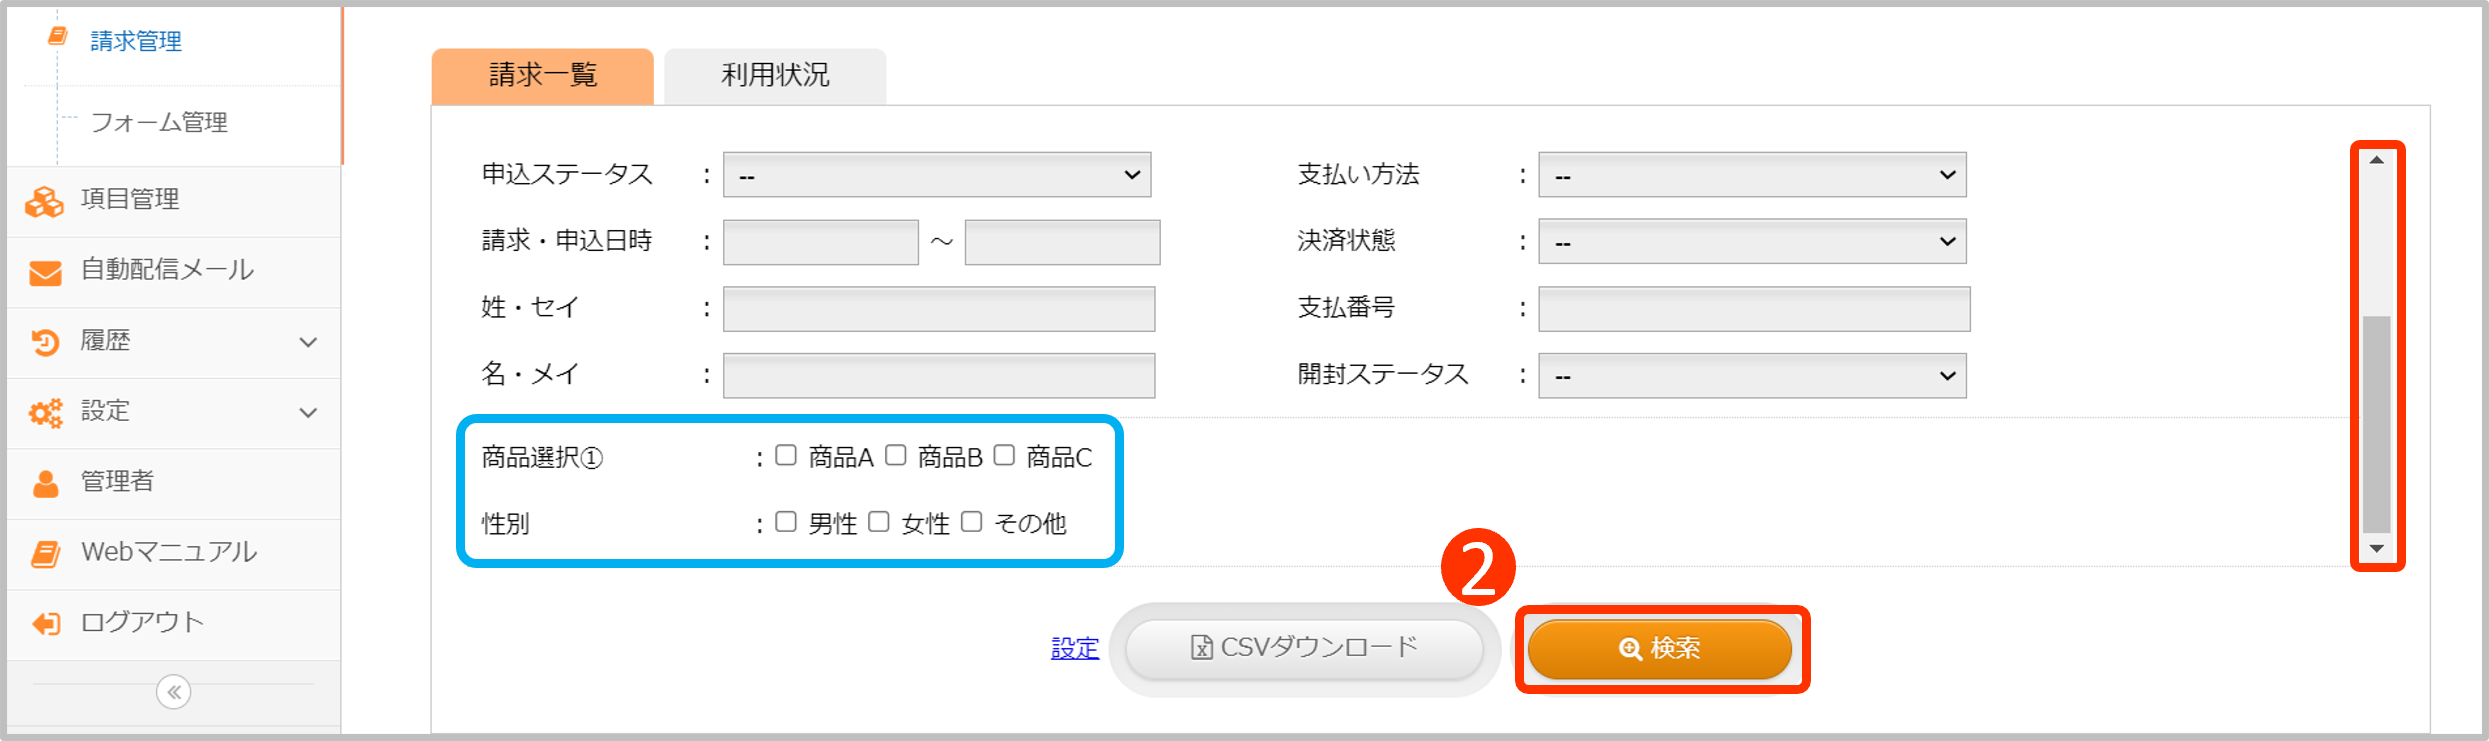The width and height of the screenshot is (2489, 741).
Task: Enable the 女性 checkbox under 性別
Action: pos(879,521)
